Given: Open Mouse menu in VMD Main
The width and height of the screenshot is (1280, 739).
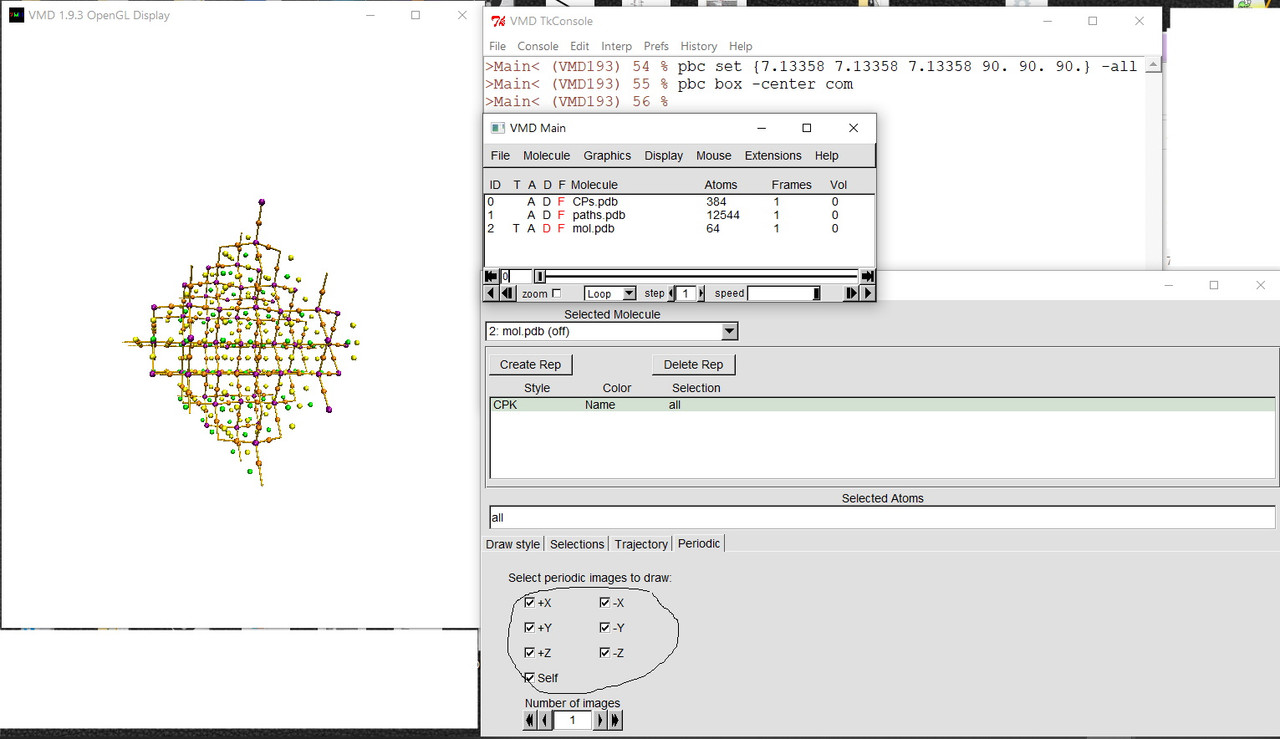Looking at the screenshot, I should 714,155.
